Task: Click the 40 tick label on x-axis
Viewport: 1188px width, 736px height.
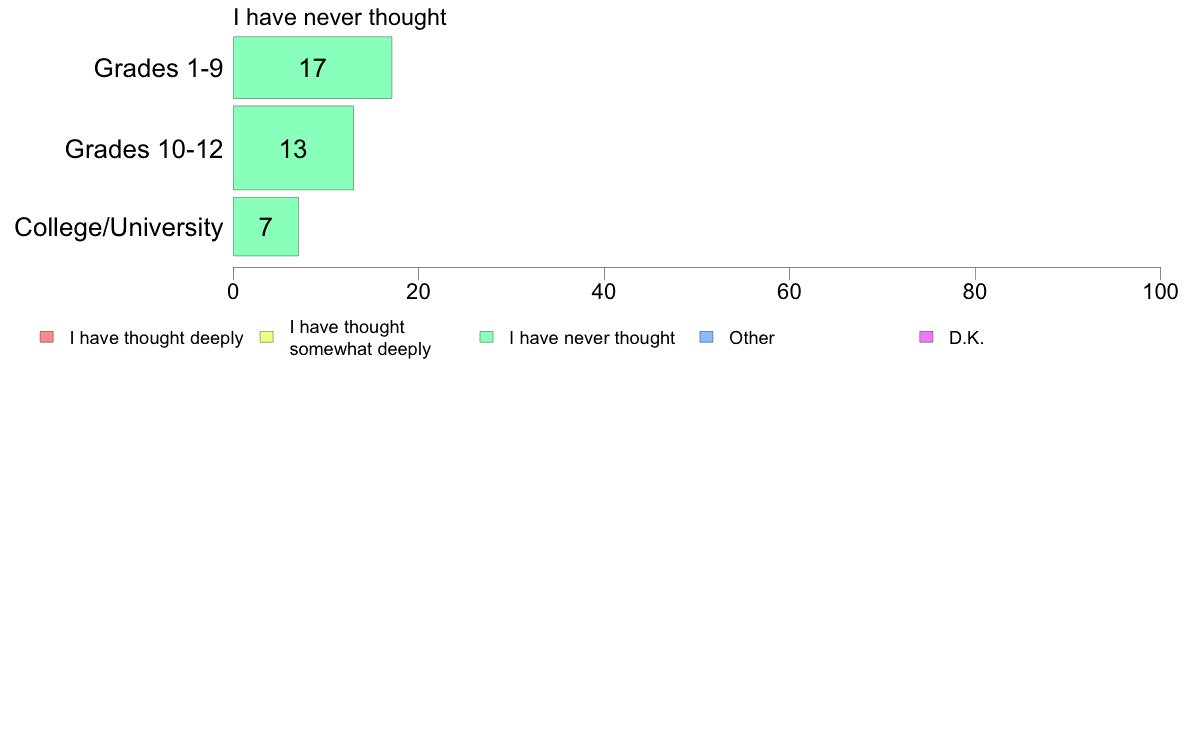Action: point(604,292)
